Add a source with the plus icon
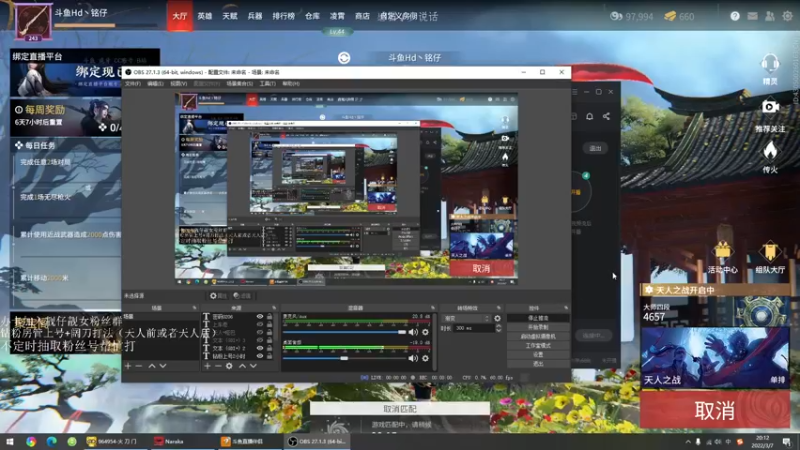This screenshot has width=800, height=450. (207, 366)
